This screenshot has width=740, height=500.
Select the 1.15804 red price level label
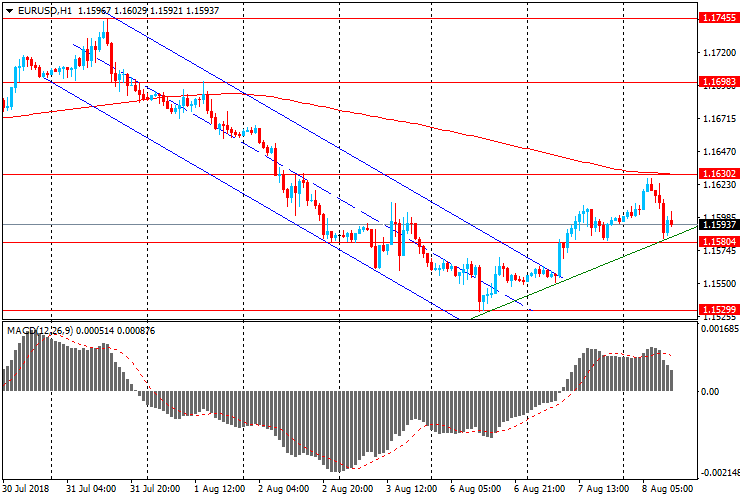719,242
